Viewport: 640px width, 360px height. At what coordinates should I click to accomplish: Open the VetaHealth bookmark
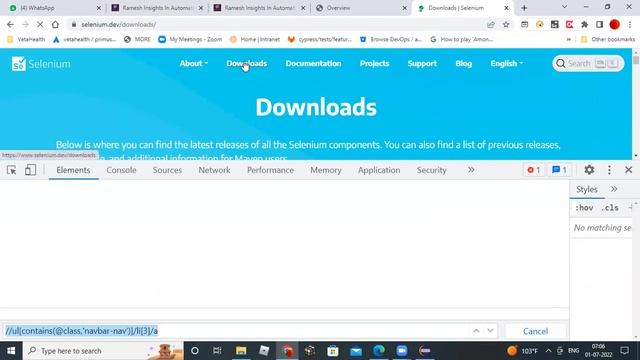(x=26, y=39)
